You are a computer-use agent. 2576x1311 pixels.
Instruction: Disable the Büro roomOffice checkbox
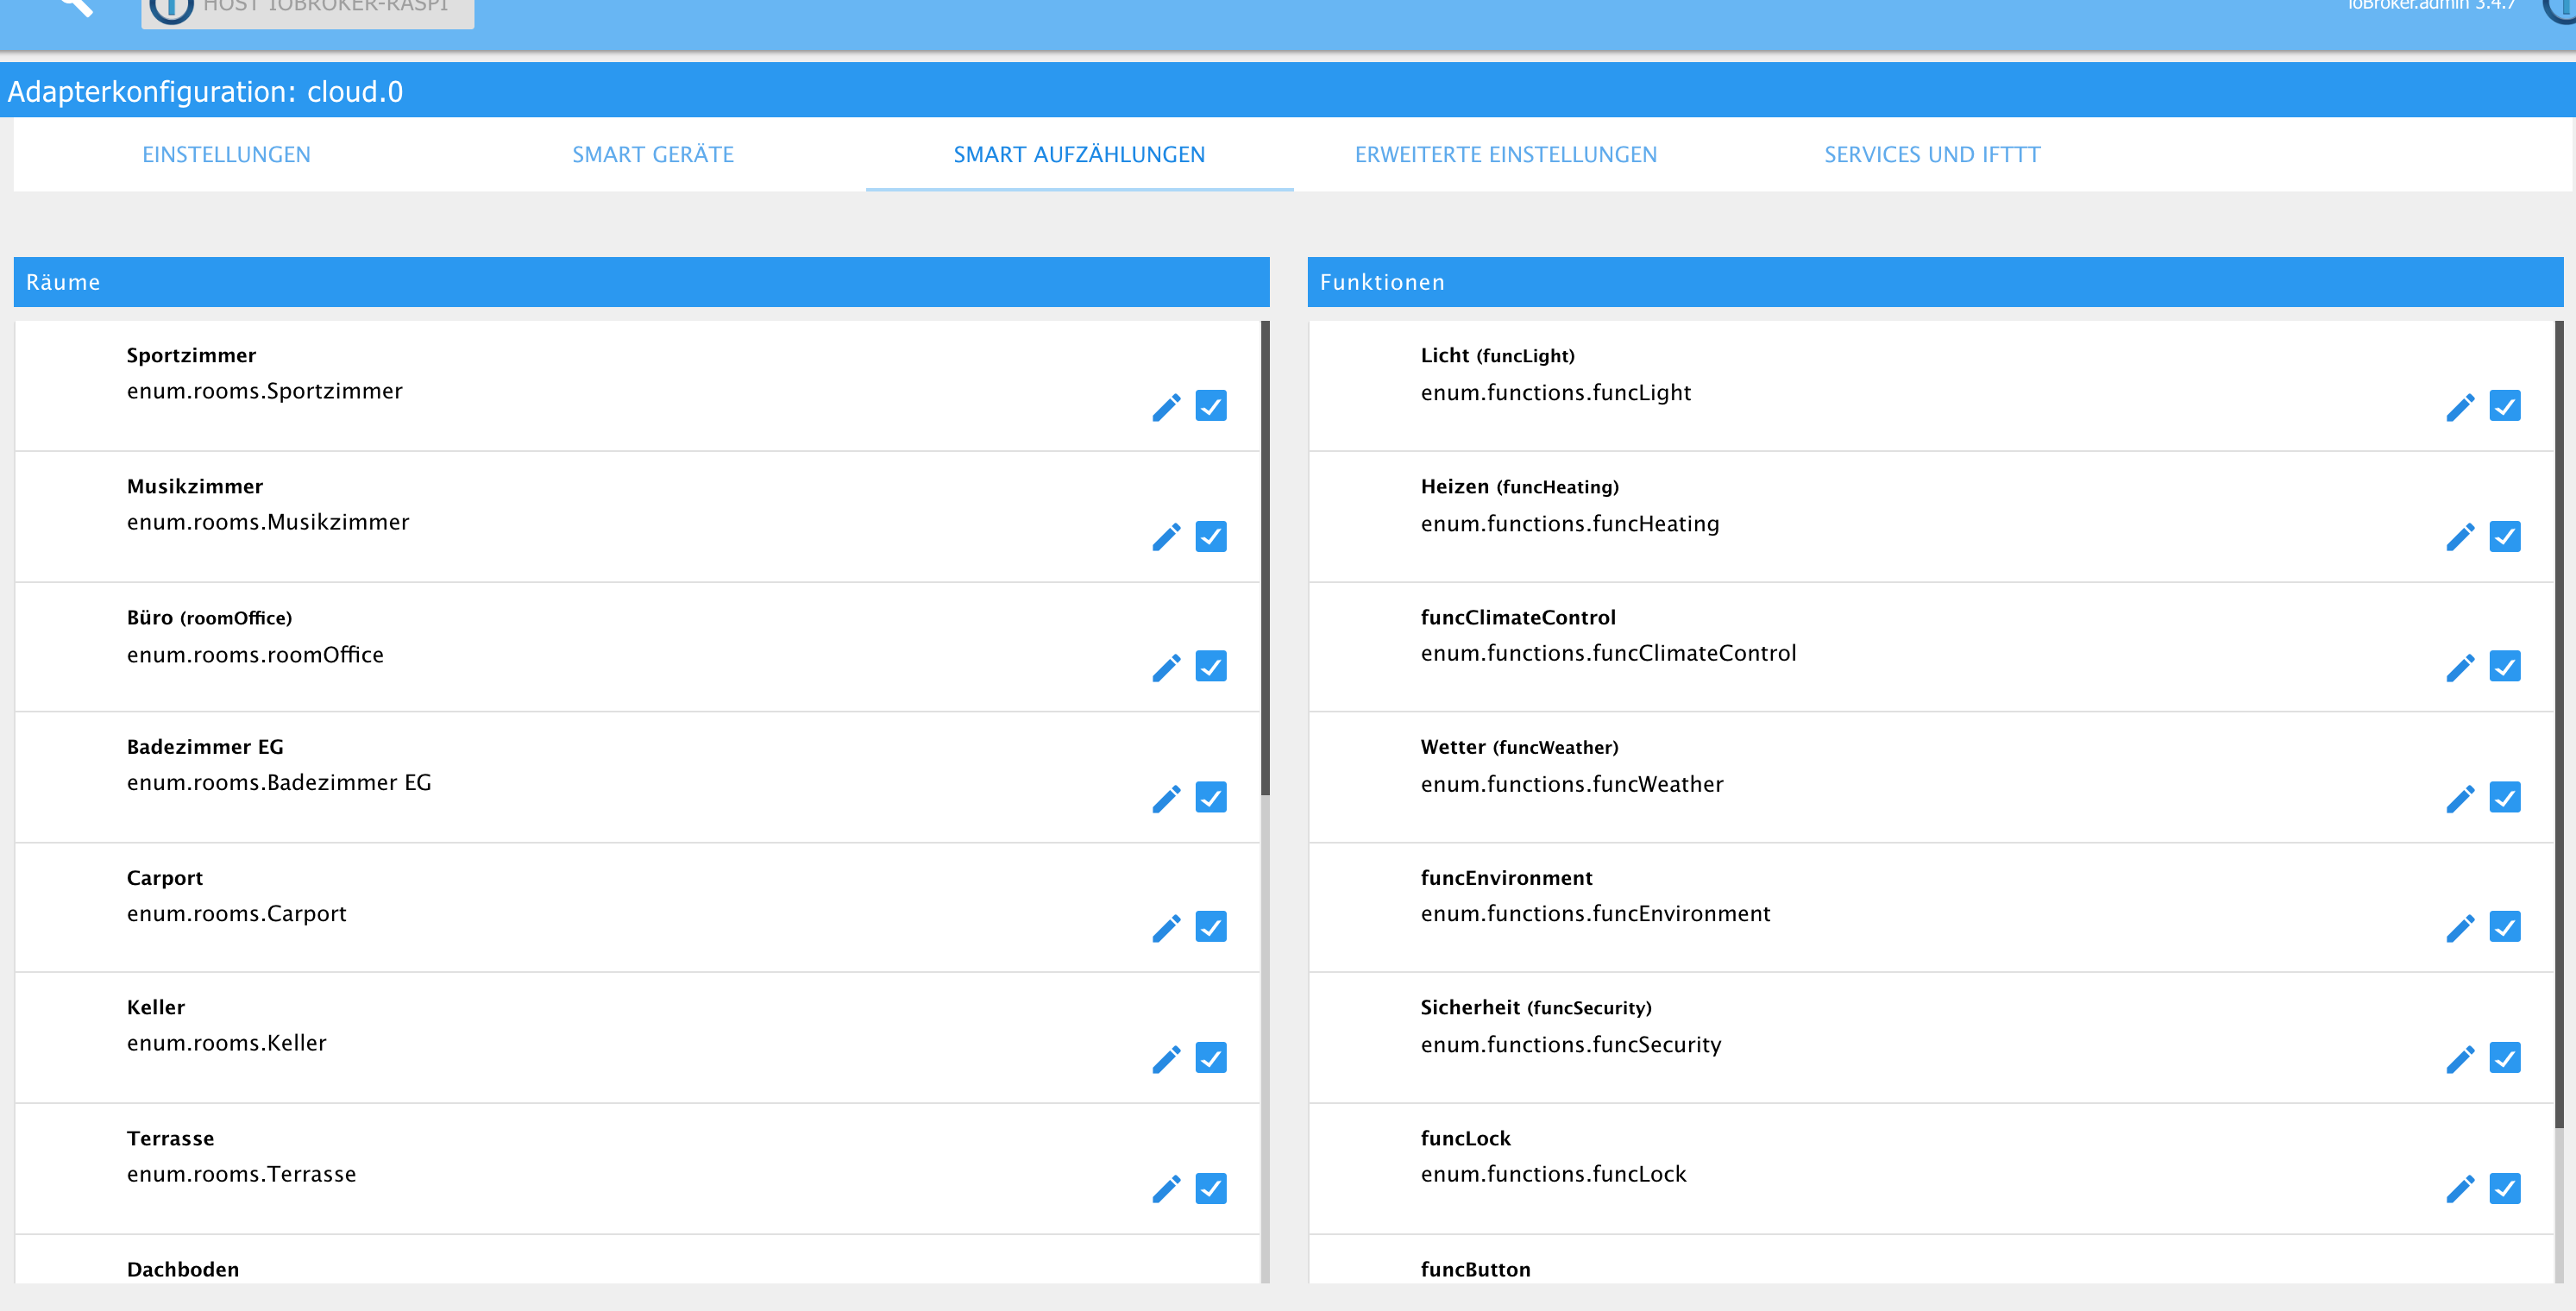(x=1211, y=666)
